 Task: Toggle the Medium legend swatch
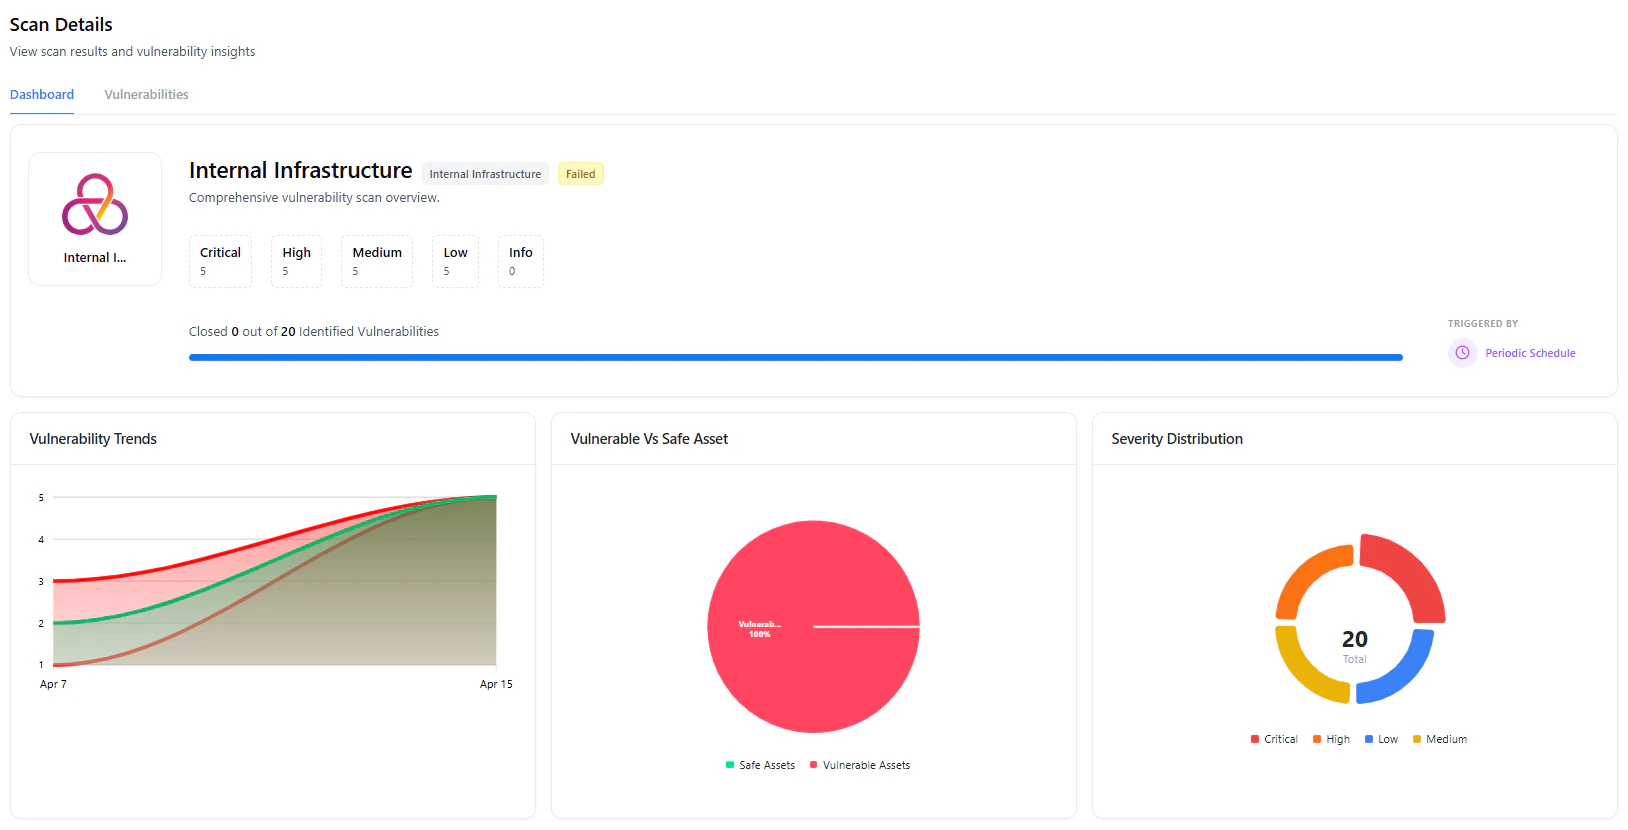pos(1417,739)
